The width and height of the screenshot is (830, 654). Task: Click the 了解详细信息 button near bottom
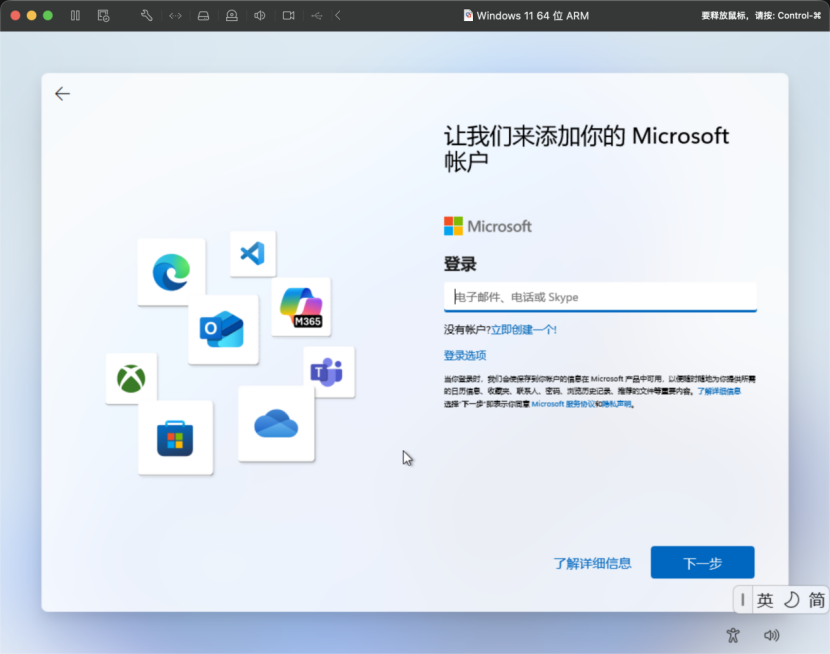(x=592, y=563)
